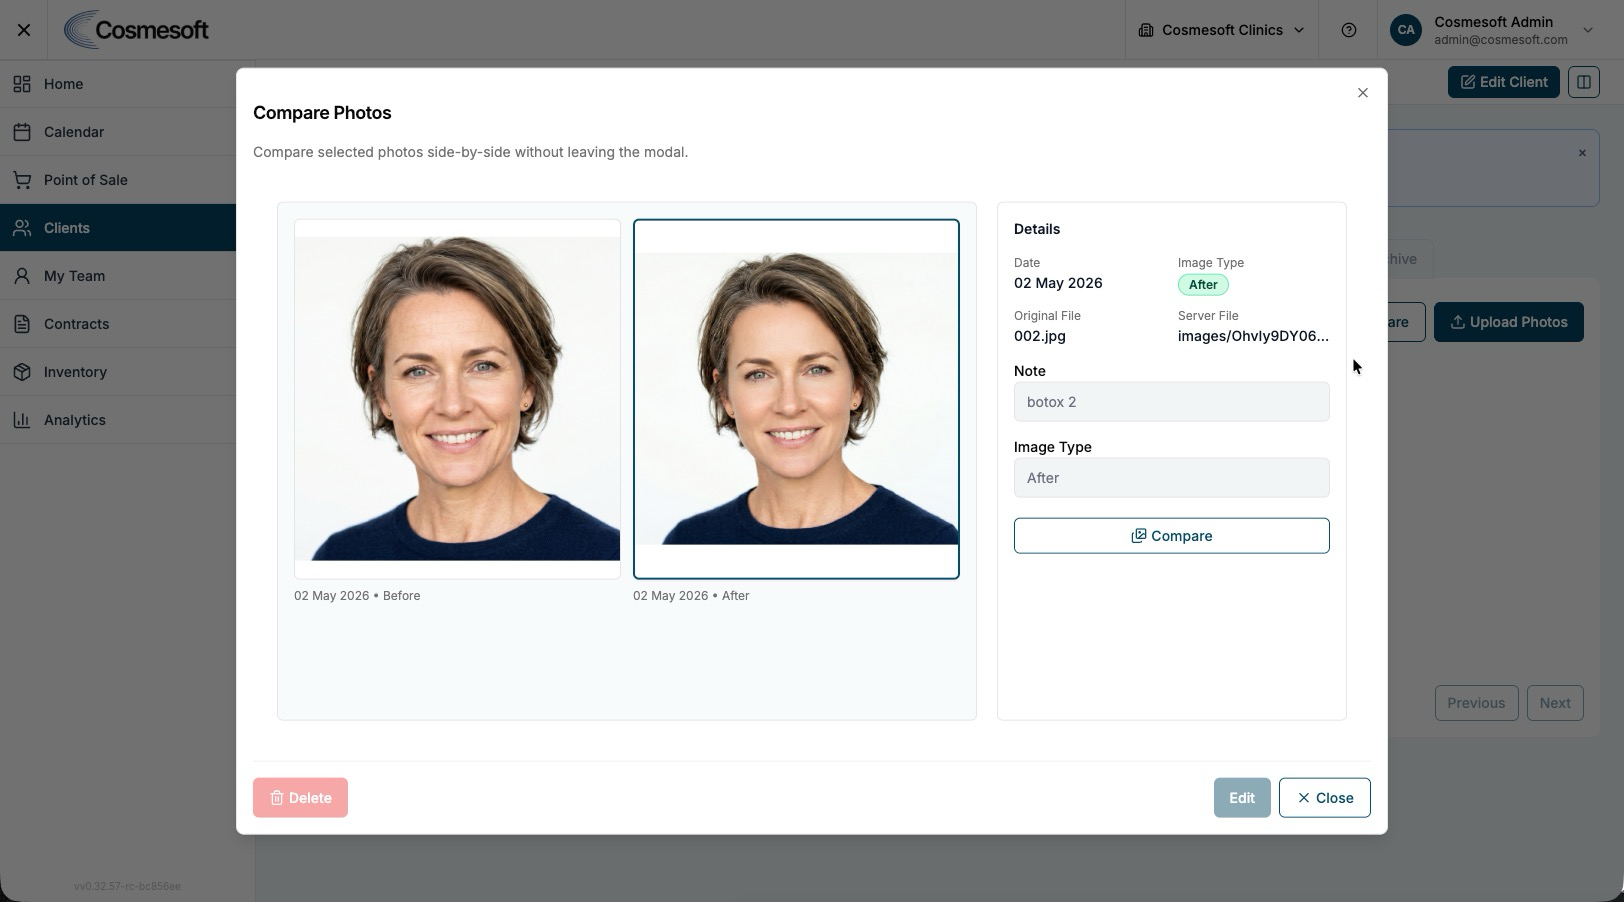Click the 02 May 2026 • Before caption
Image resolution: width=1624 pixels, height=902 pixels.
pyautogui.click(x=357, y=596)
